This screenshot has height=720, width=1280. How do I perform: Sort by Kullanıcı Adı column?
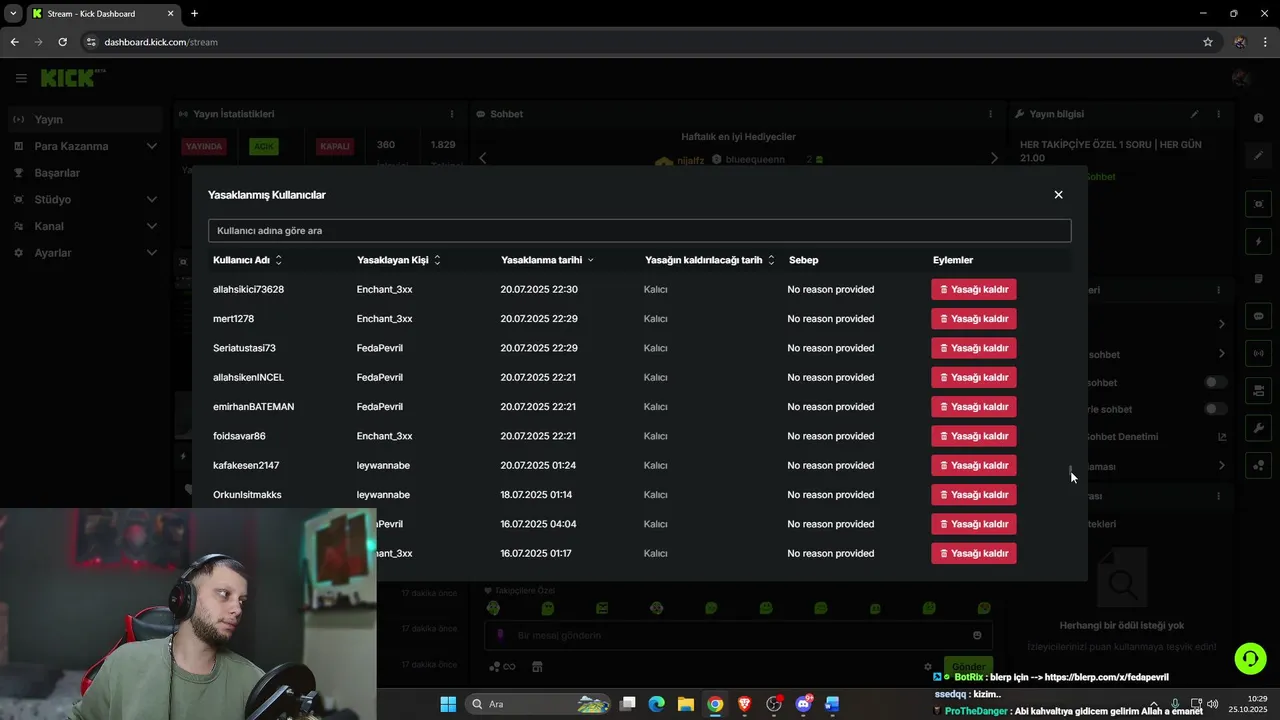[248, 260]
